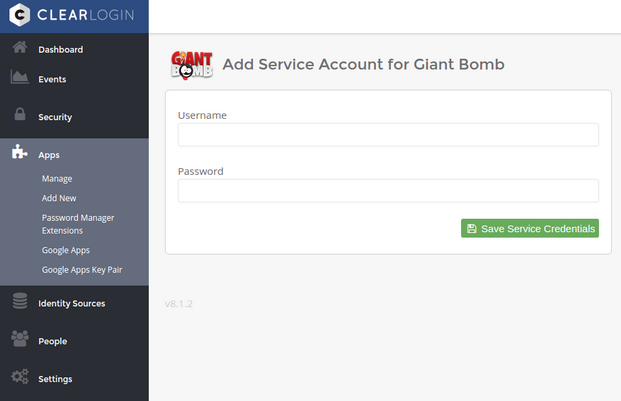This screenshot has width=621, height=401.
Task: Click the Dashboard home icon
Action: 19,47
